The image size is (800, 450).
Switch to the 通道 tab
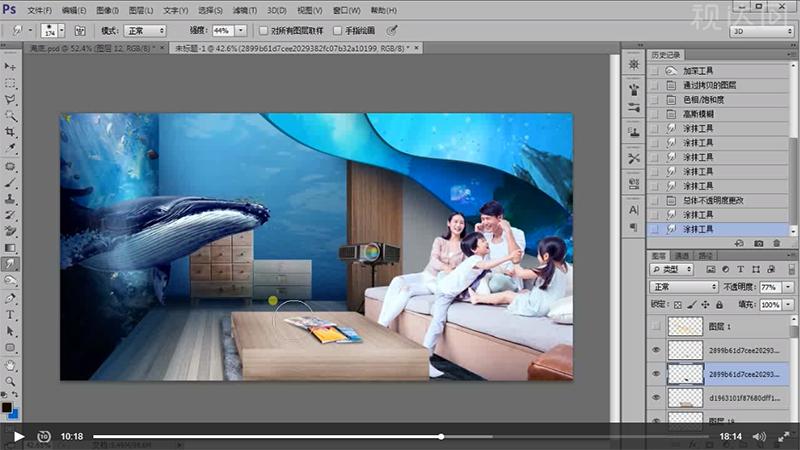pos(682,256)
